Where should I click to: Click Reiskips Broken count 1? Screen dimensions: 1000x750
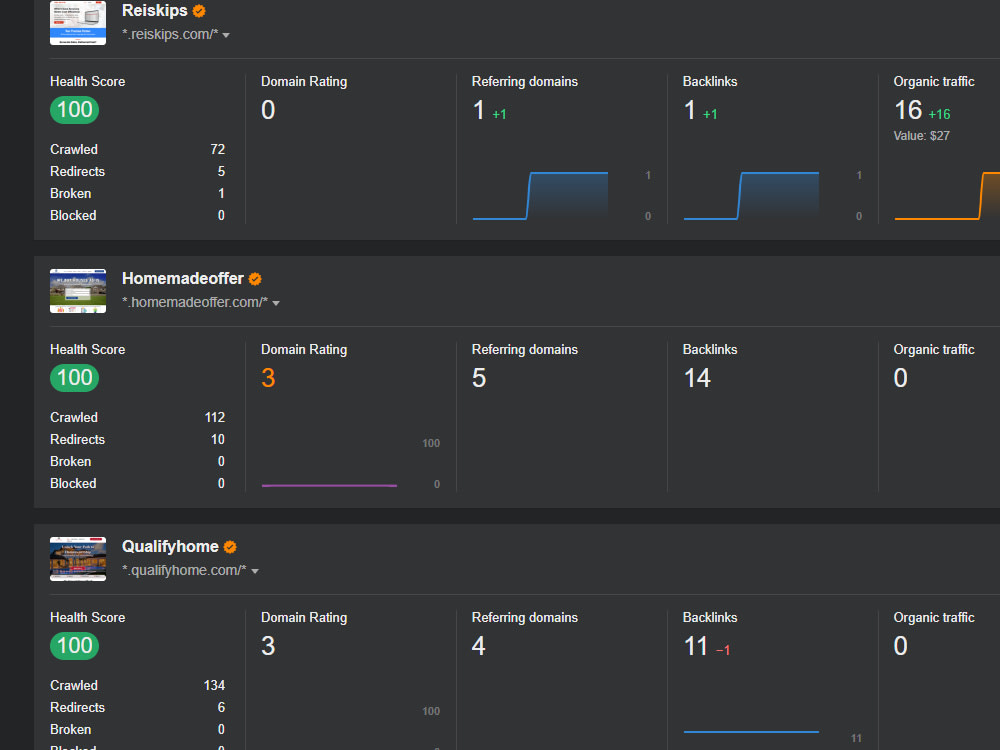221,193
